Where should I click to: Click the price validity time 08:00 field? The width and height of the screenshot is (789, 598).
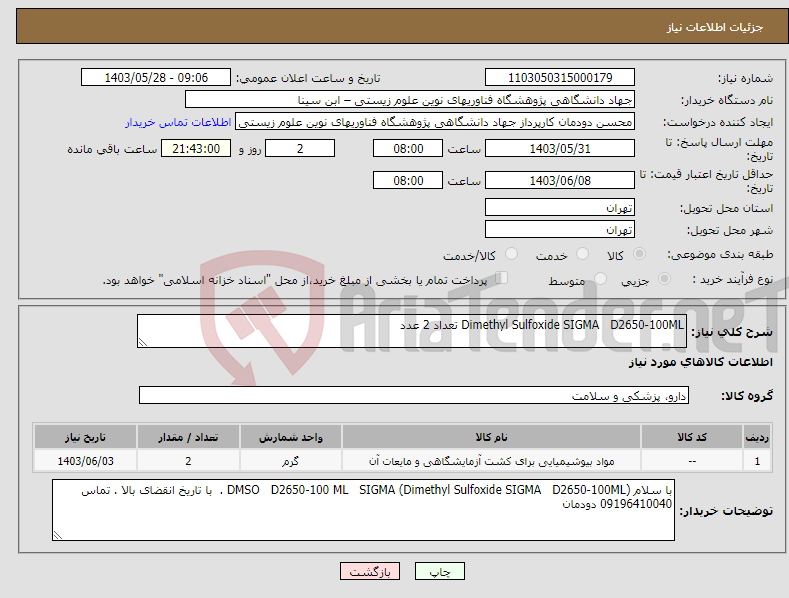(x=408, y=180)
